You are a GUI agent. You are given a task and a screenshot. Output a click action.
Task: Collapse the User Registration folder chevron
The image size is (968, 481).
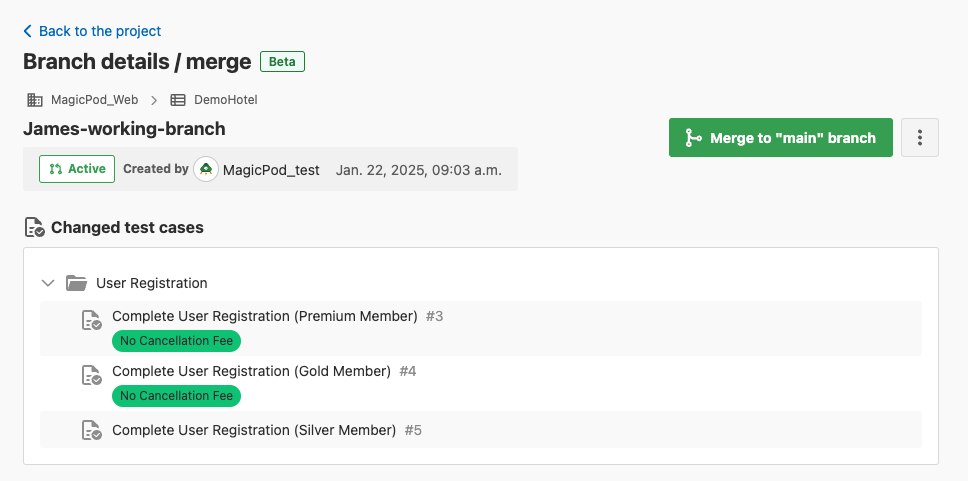tap(47, 283)
